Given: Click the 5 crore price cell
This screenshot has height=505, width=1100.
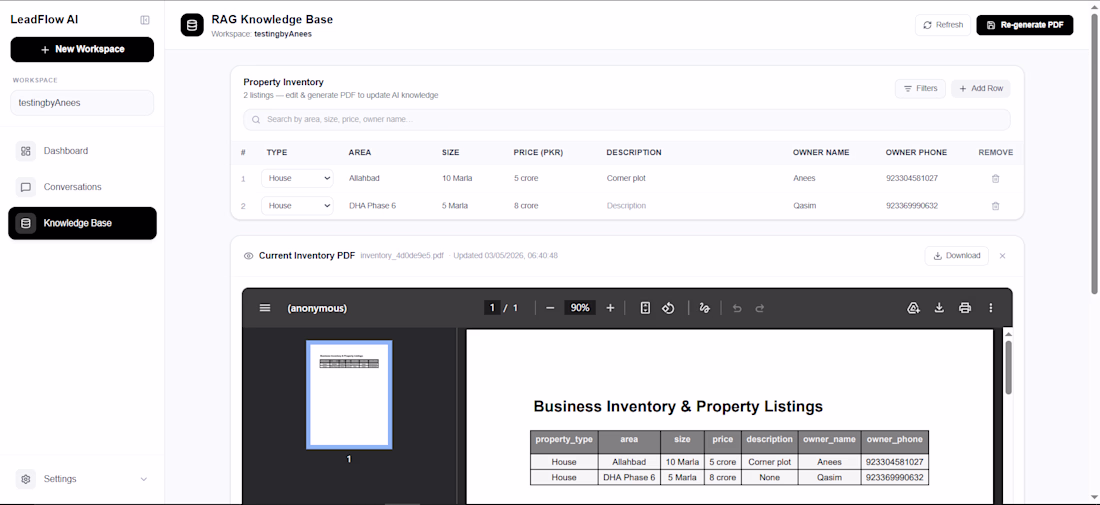Looking at the screenshot, I should point(526,178).
